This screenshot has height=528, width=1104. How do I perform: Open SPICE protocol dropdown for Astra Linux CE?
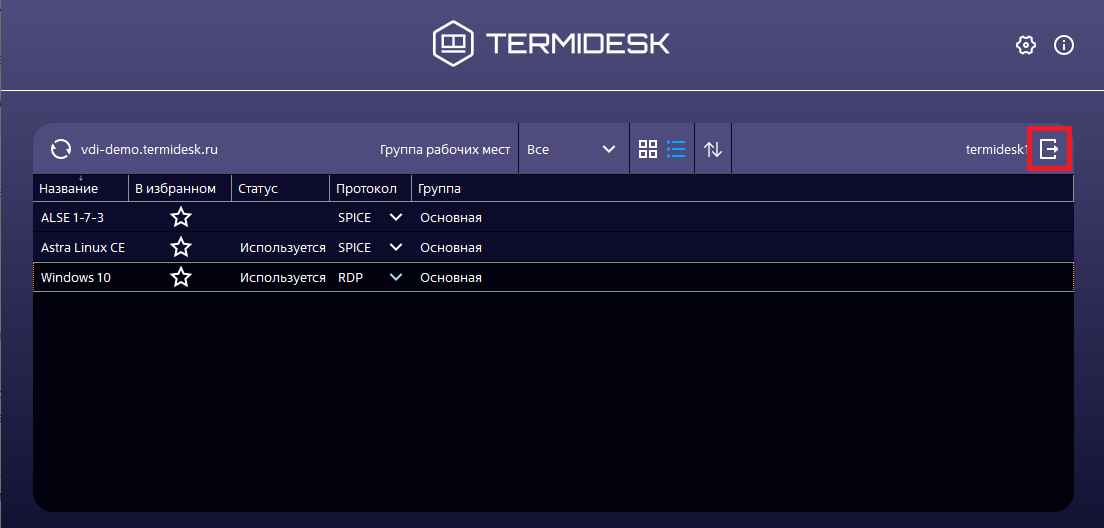pyautogui.click(x=396, y=247)
